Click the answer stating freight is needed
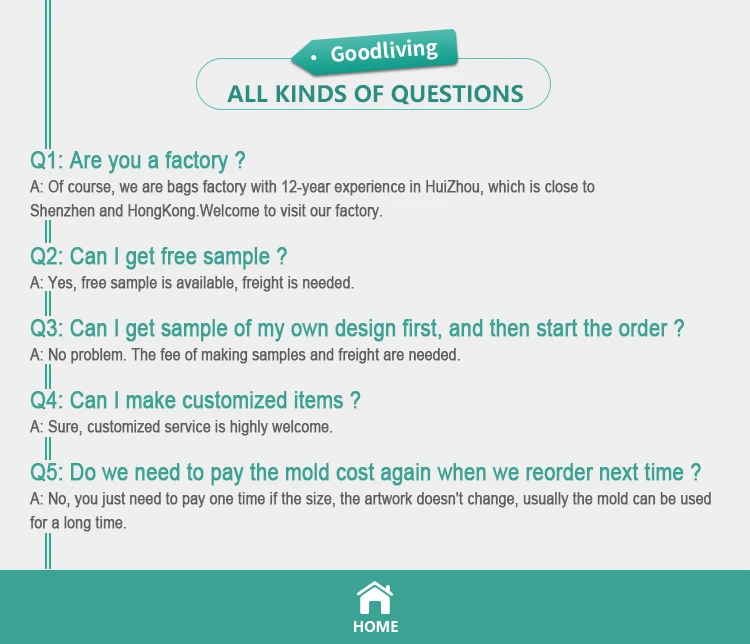The height and width of the screenshot is (644, 750). [x=192, y=283]
